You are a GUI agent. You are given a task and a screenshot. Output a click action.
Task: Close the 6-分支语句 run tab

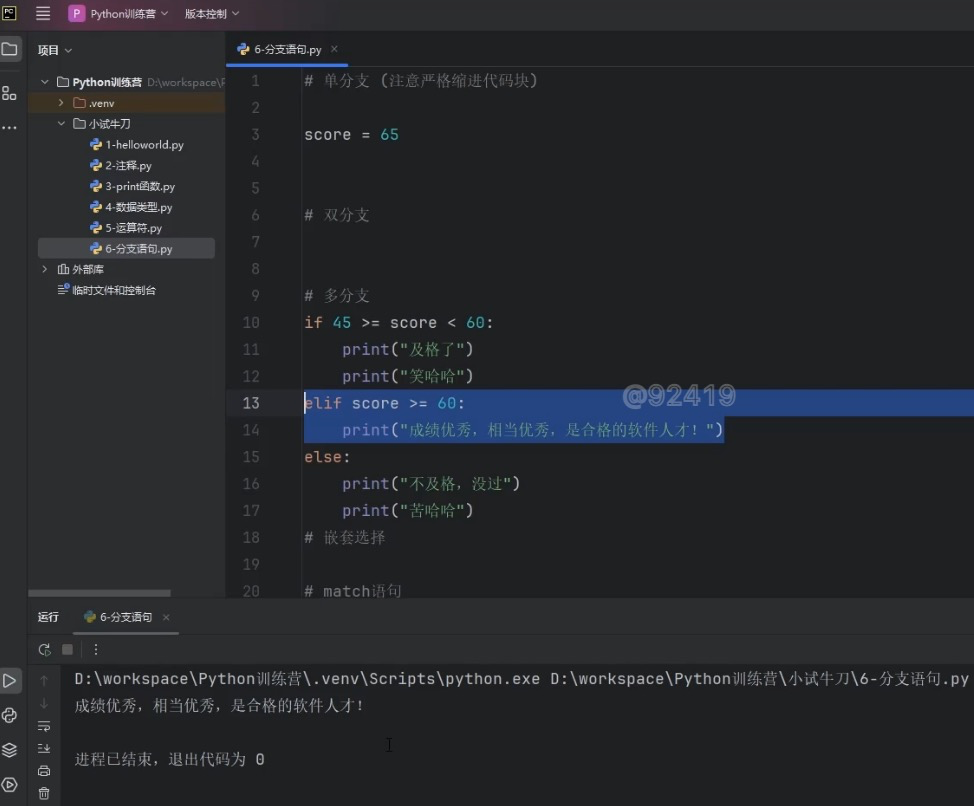point(166,617)
